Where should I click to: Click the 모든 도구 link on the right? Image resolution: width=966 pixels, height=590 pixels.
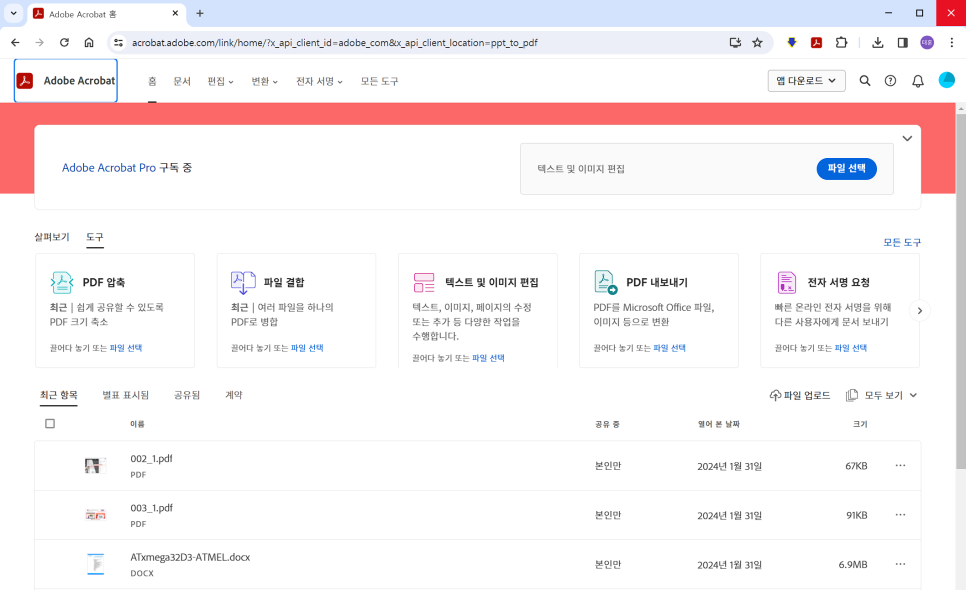(902, 243)
